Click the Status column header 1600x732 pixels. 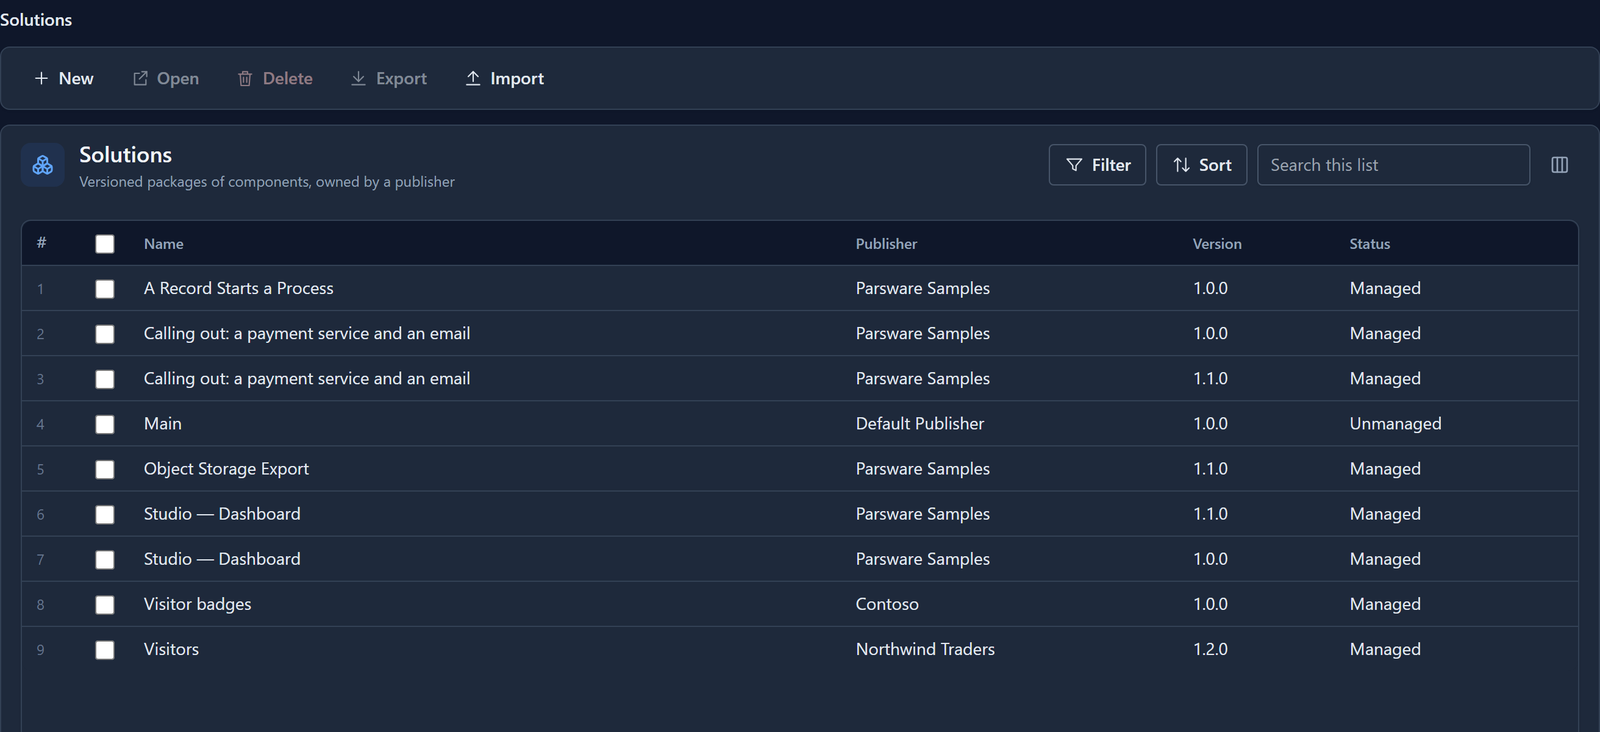click(1370, 244)
